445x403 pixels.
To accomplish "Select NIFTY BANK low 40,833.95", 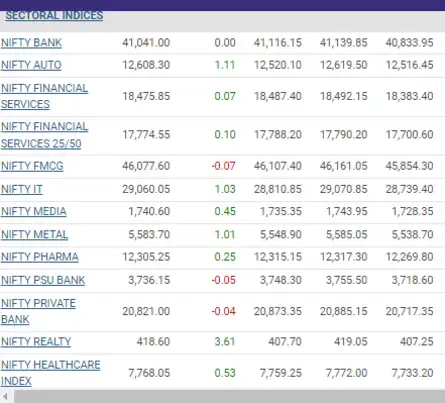I will 410,43.
